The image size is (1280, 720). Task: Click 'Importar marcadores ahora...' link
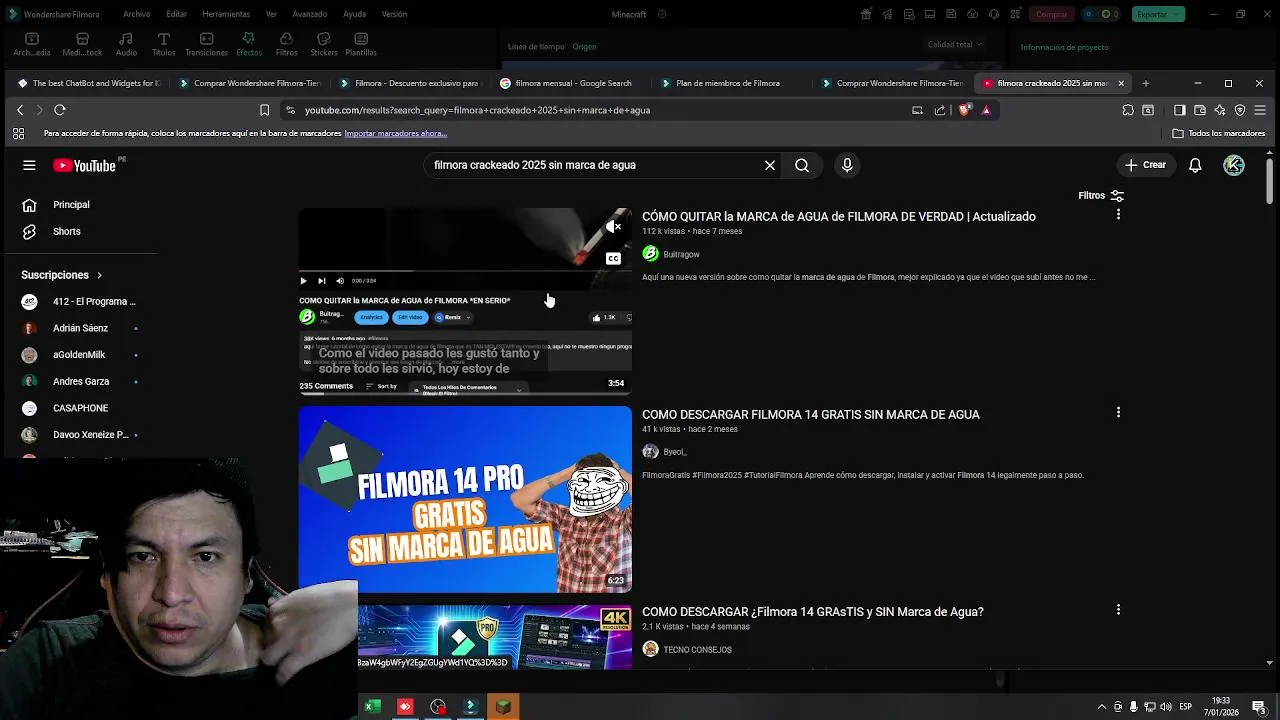[395, 133]
